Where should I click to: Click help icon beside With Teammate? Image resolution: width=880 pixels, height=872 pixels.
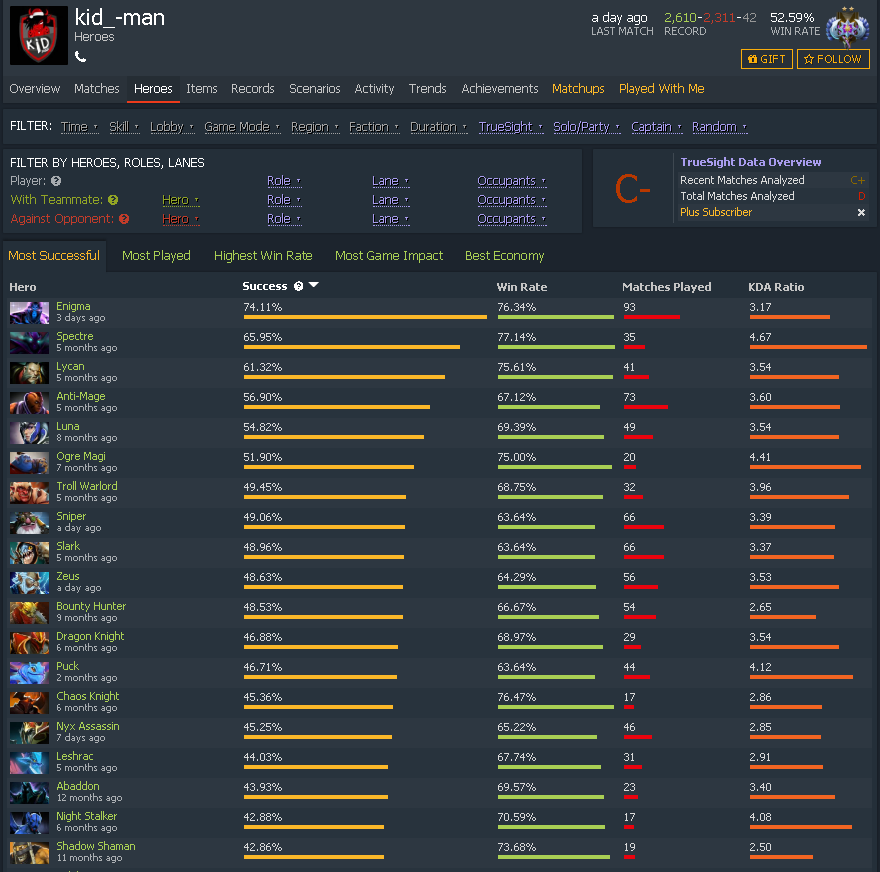pyautogui.click(x=113, y=200)
